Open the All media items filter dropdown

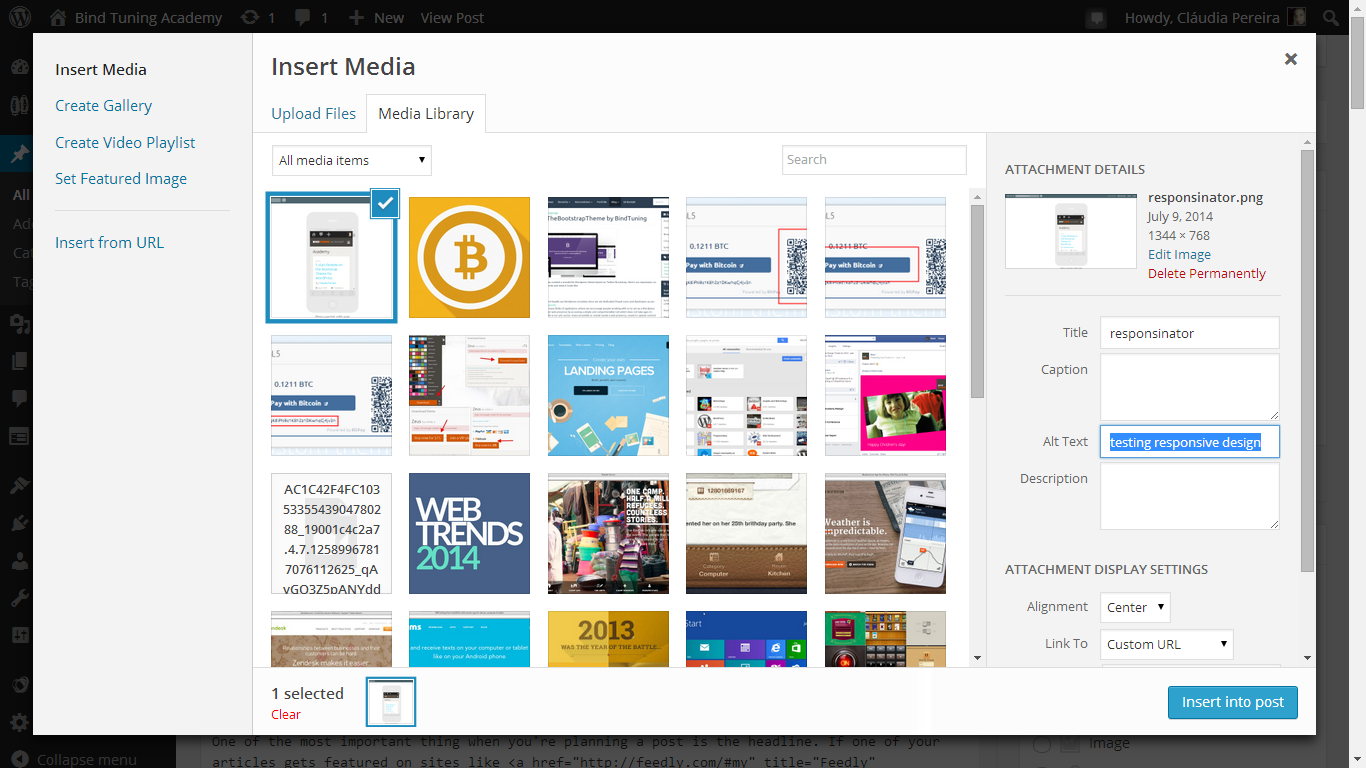pos(352,160)
